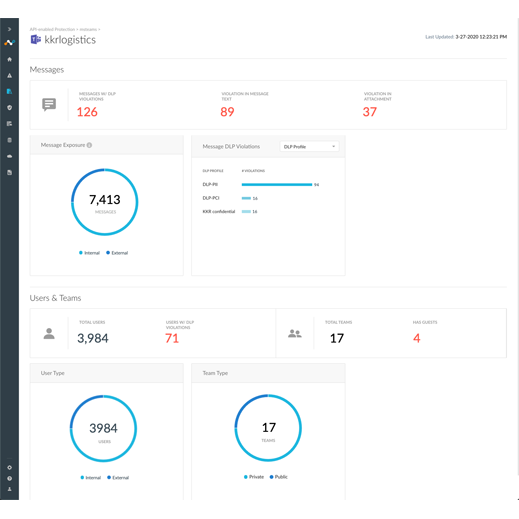Open the reports page icon in the sidebar
Screen dimensions: 519x519
click(x=9, y=172)
